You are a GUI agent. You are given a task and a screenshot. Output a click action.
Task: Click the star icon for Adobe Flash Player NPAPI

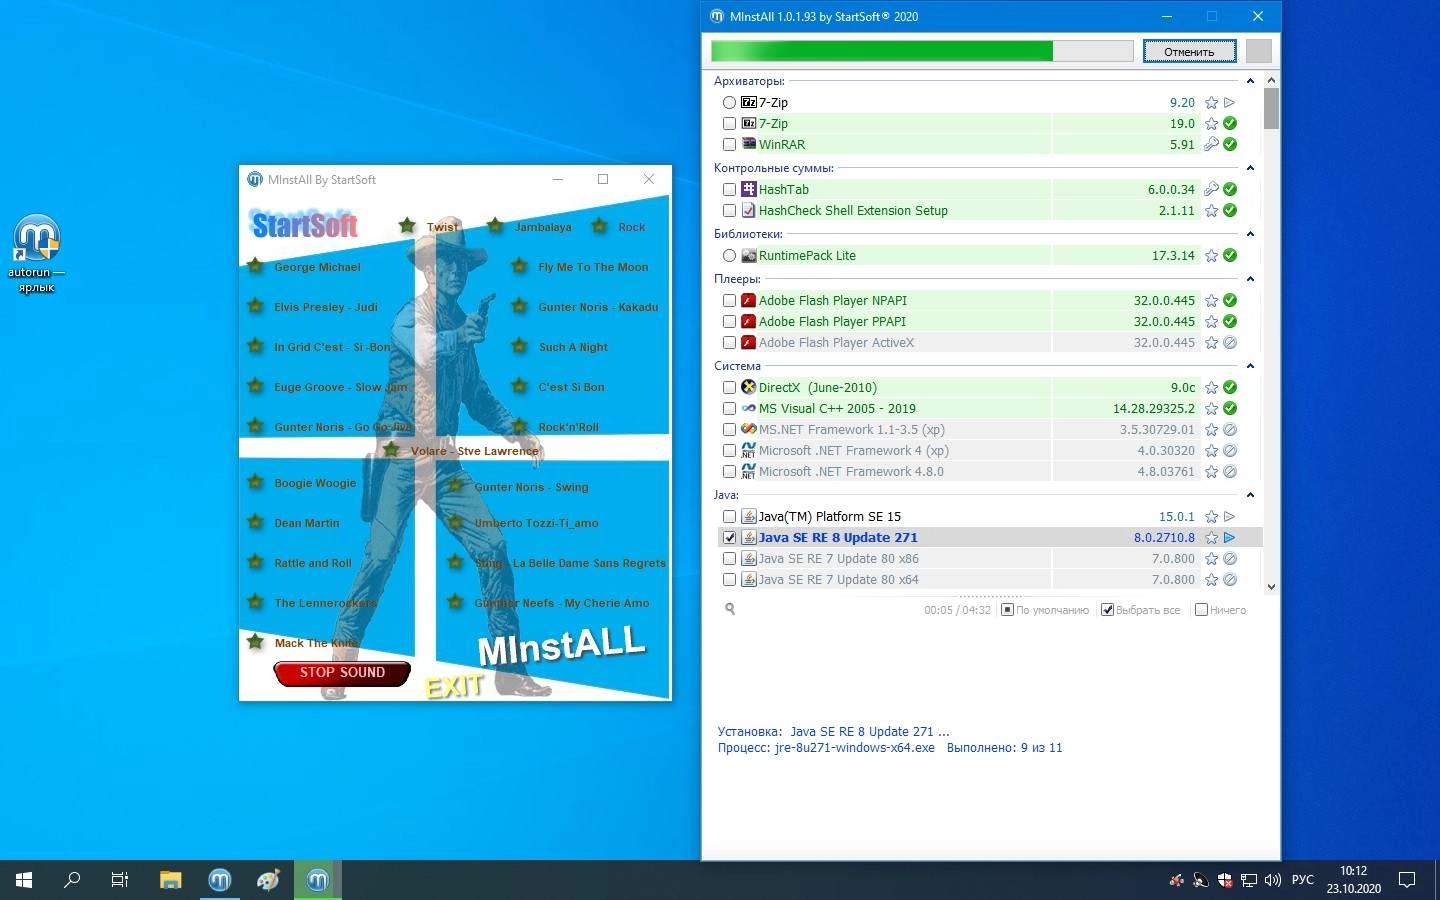[x=1211, y=300]
